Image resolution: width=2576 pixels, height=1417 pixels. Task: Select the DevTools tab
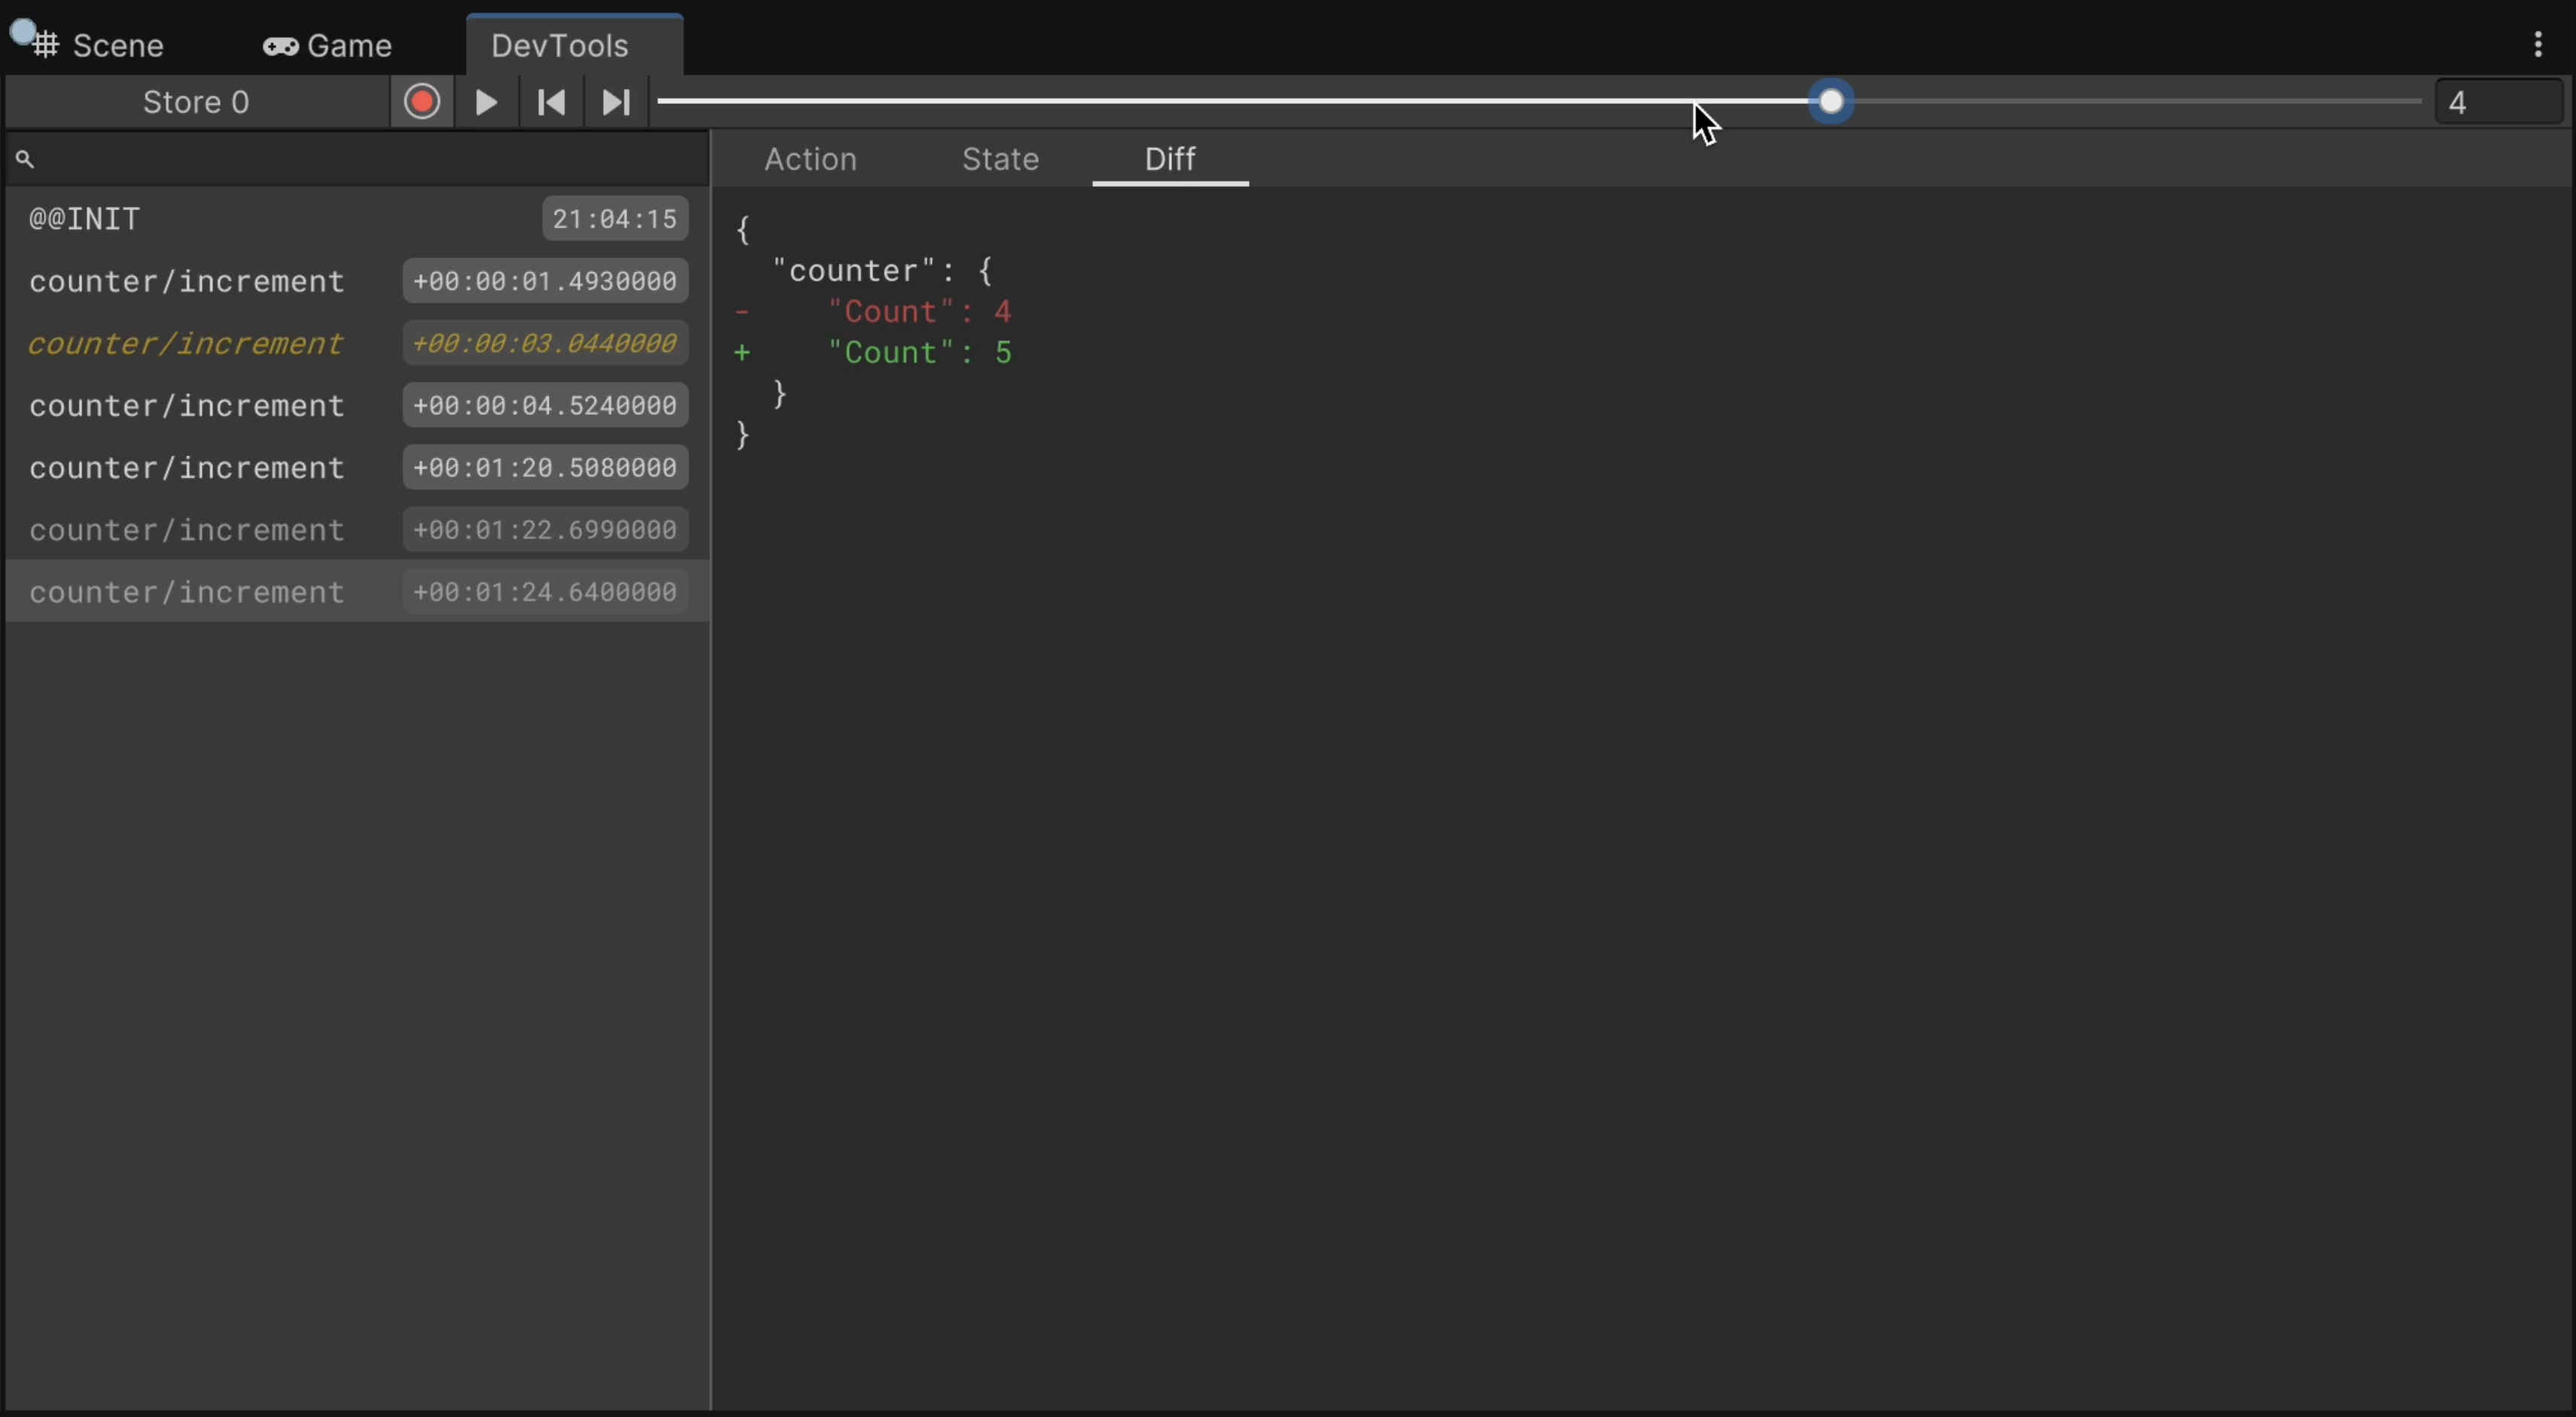pos(560,45)
